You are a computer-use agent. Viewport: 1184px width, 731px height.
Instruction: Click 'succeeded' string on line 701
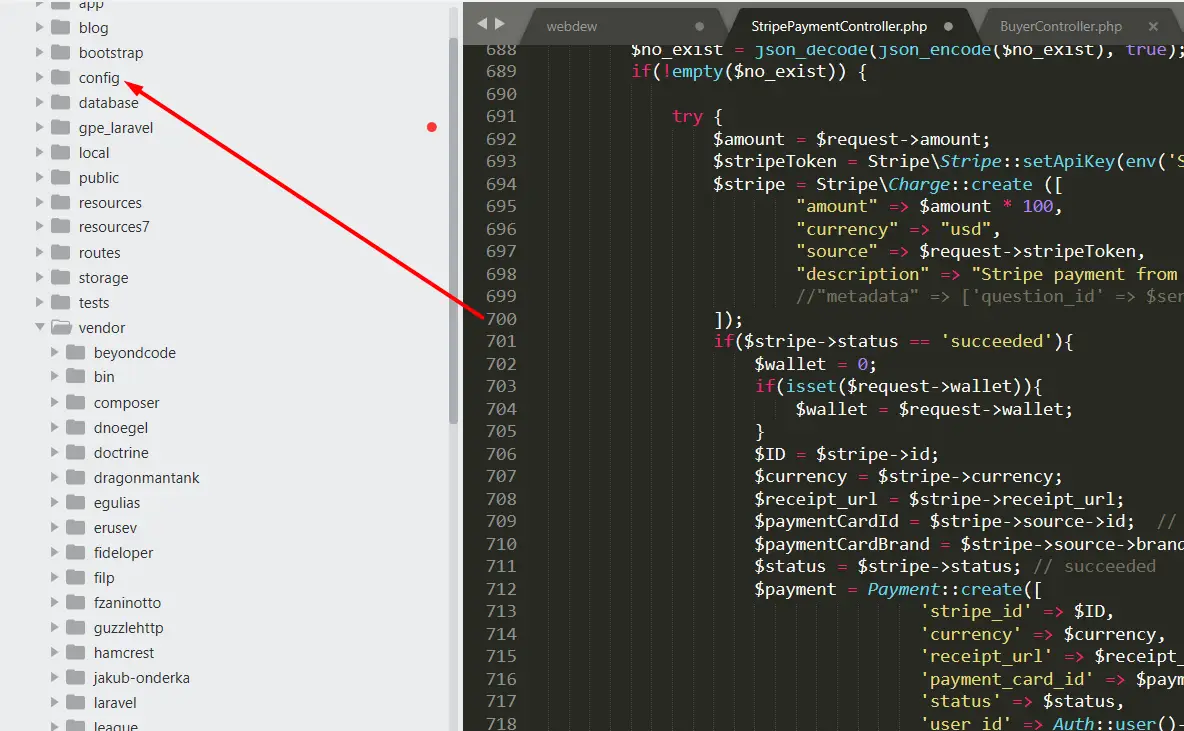tap(997, 341)
